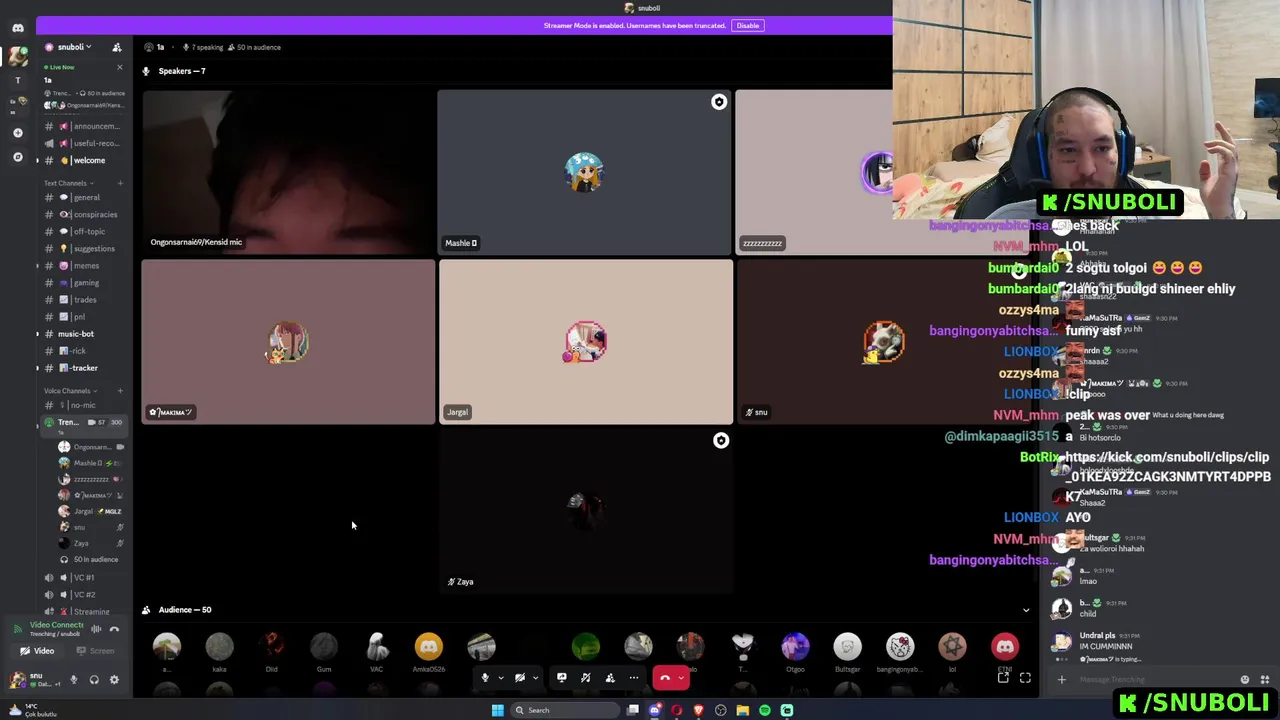Viewport: 1280px width, 720px height.
Task: Open Brave browser from the taskbar
Action: point(699,710)
